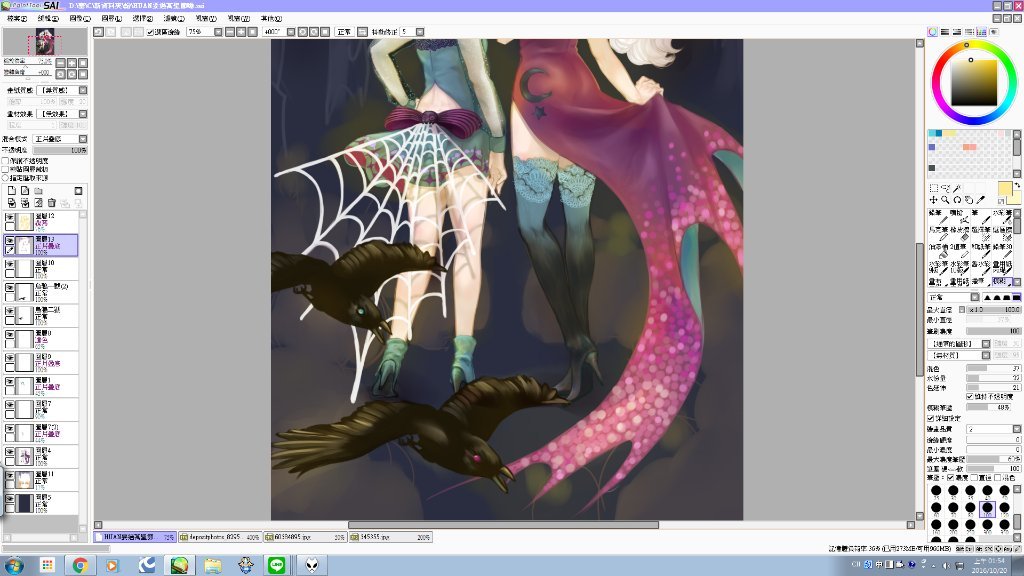Switch to the 60184895.jpg document tab

304,537
